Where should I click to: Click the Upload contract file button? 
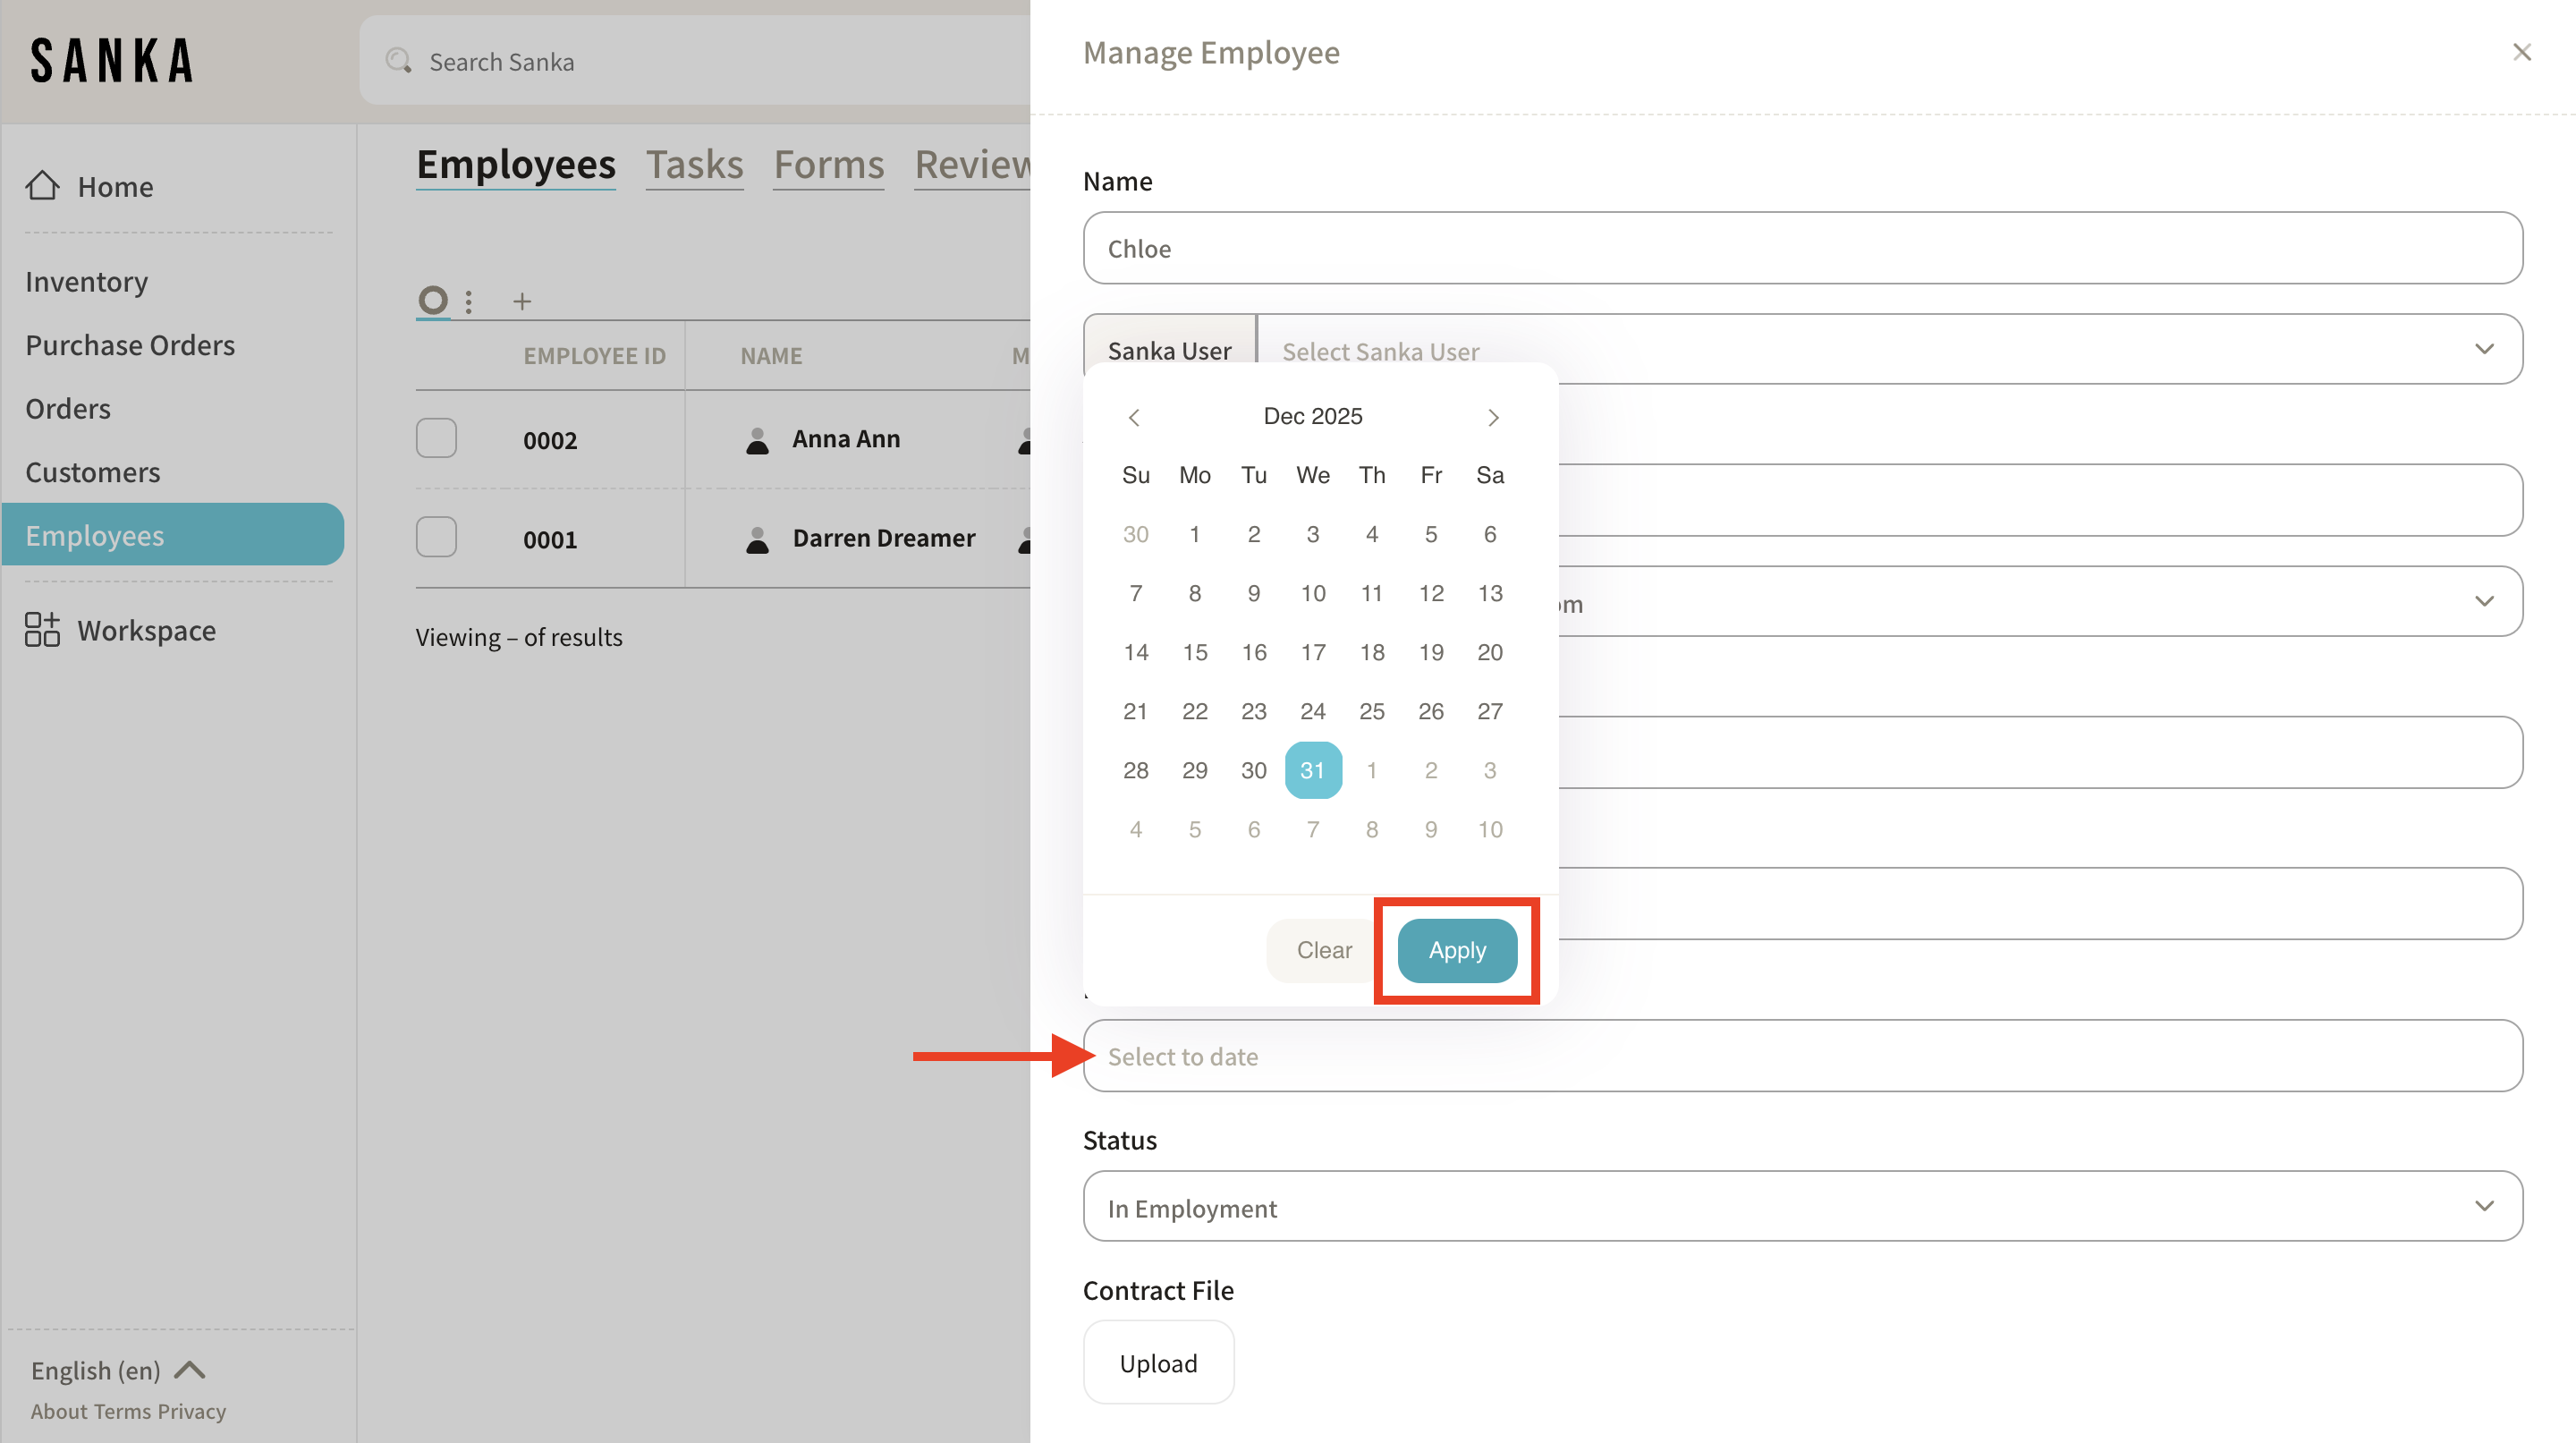tap(1158, 1363)
